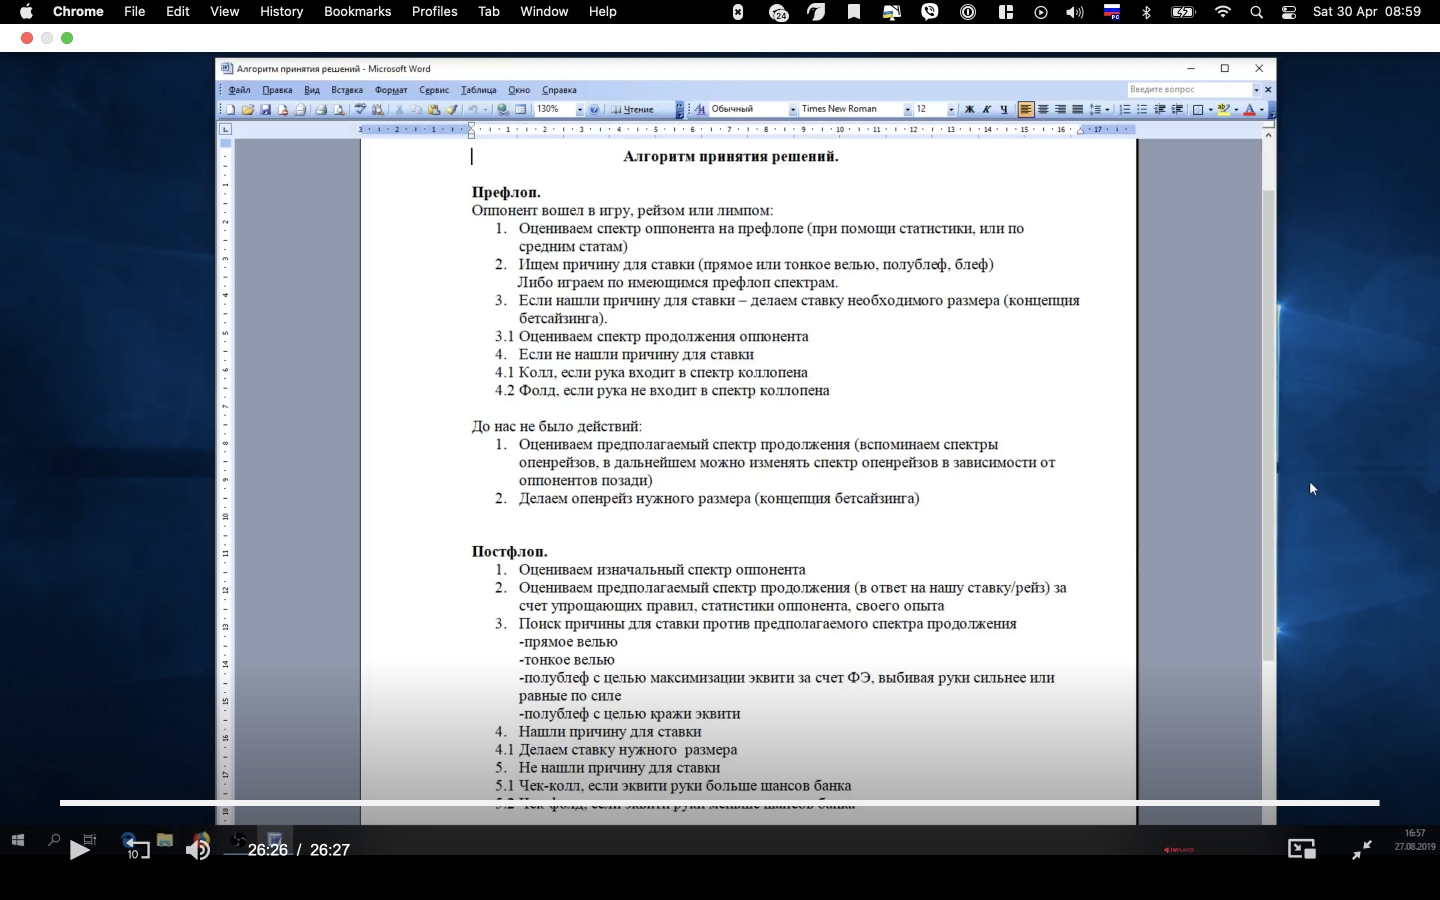This screenshot has width=1440, height=900.
Task: Open the font size 12 dropdown
Action: click(951, 110)
